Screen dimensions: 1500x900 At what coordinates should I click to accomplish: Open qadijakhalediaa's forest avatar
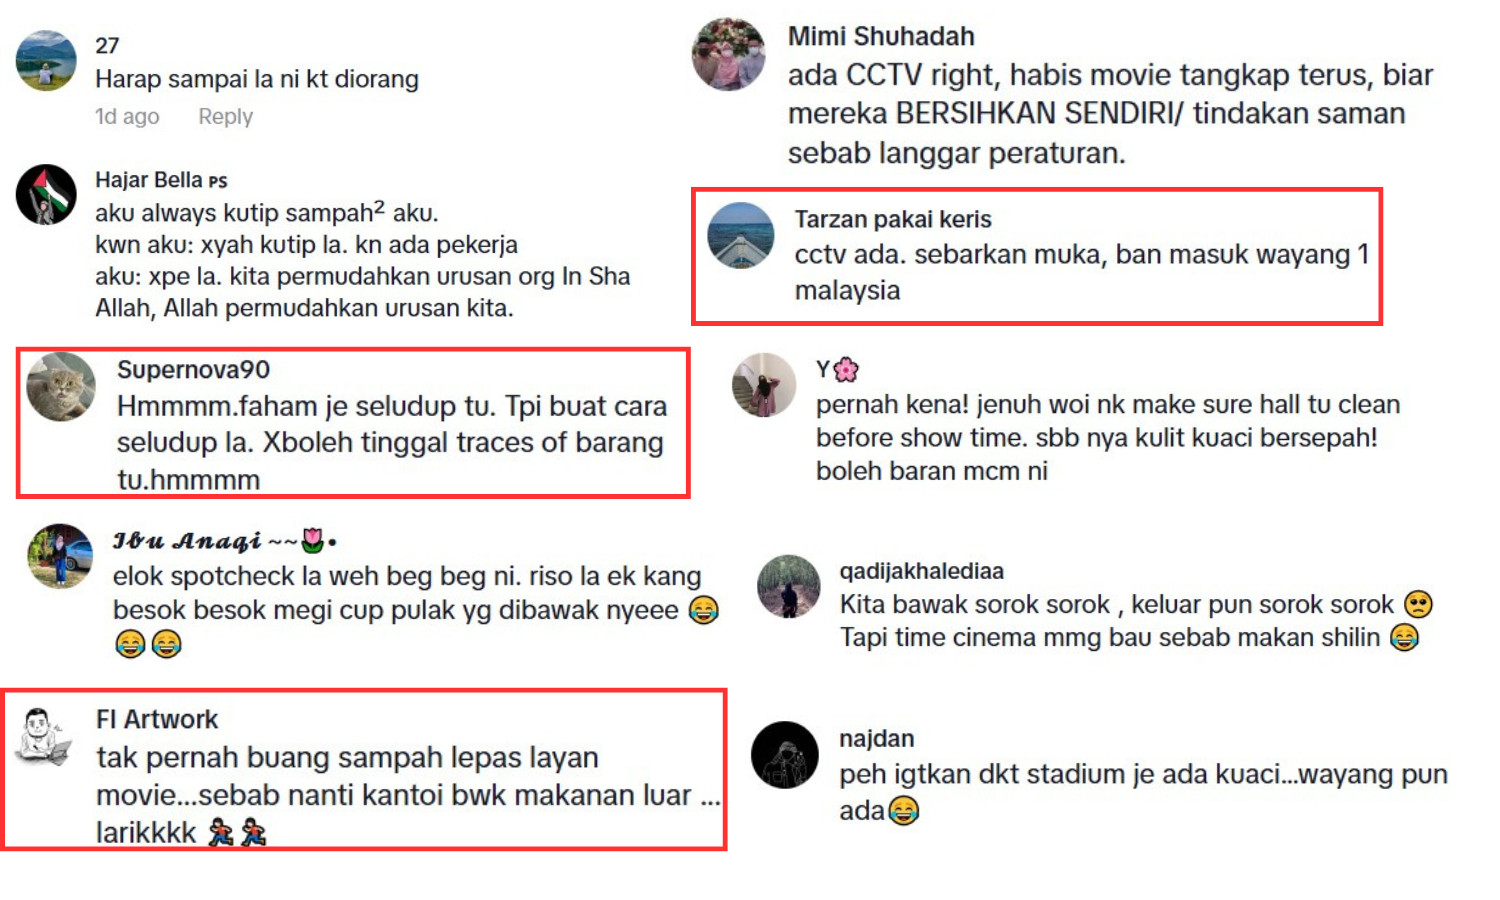(788, 586)
